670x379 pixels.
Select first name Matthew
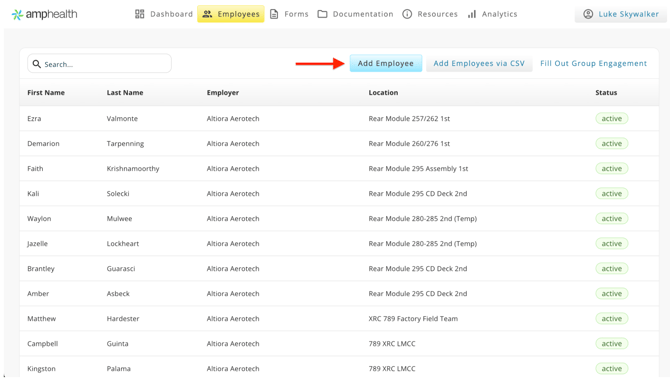(x=41, y=318)
